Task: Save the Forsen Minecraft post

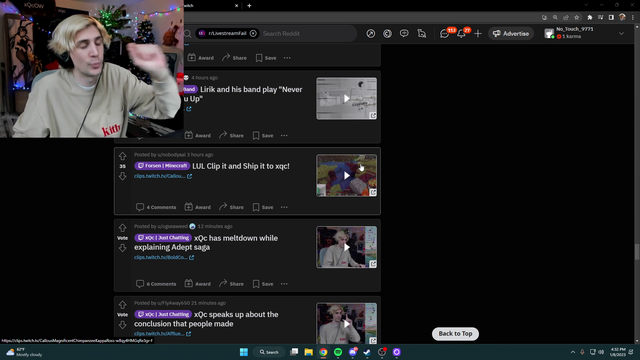Action: tap(263, 207)
